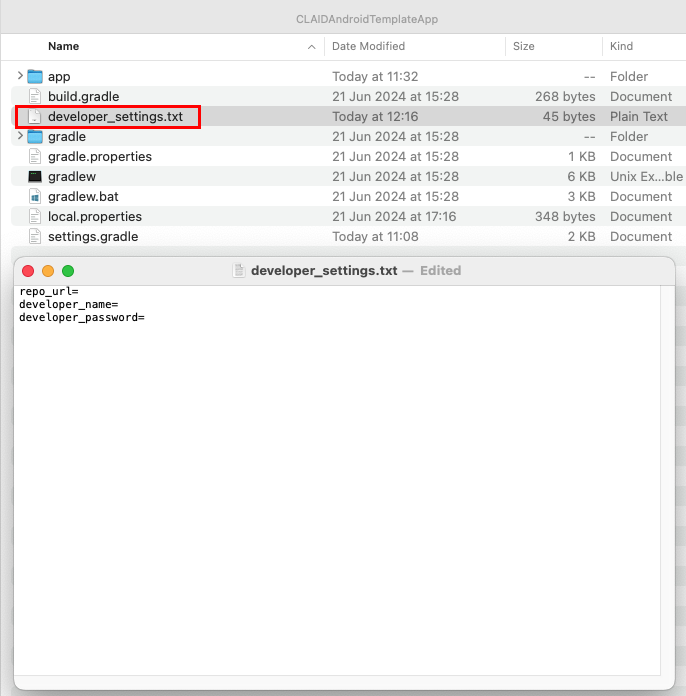Select the local.properties file name

tap(95, 216)
